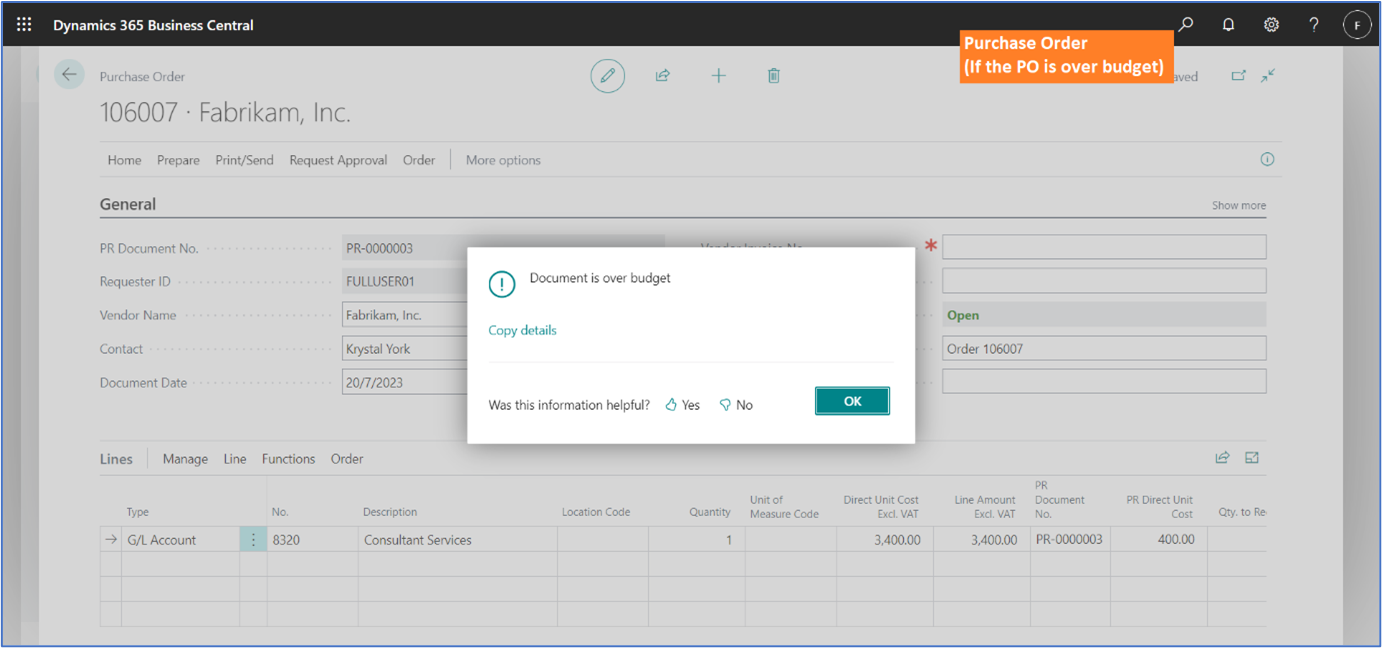Expand More options
The height and width of the screenshot is (648, 1382).
(x=503, y=160)
